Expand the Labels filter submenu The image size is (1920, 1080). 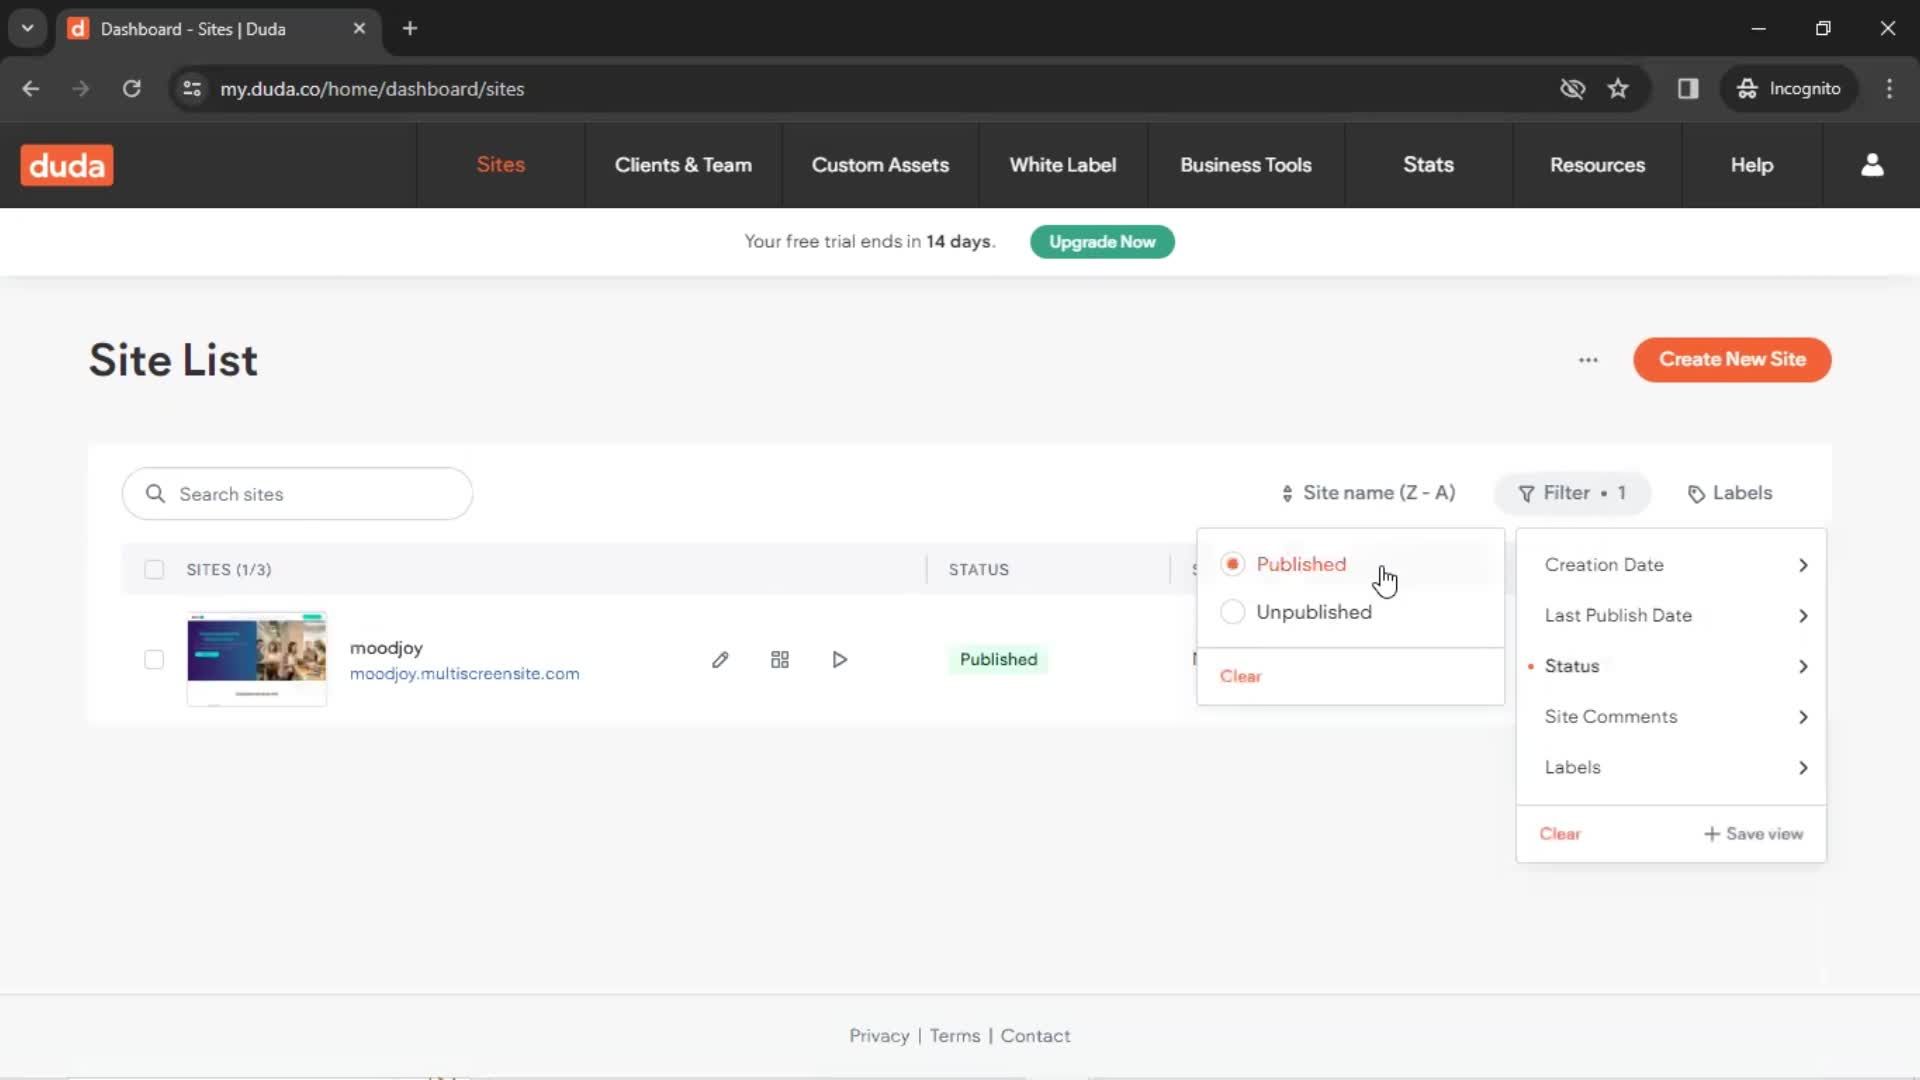[1671, 768]
